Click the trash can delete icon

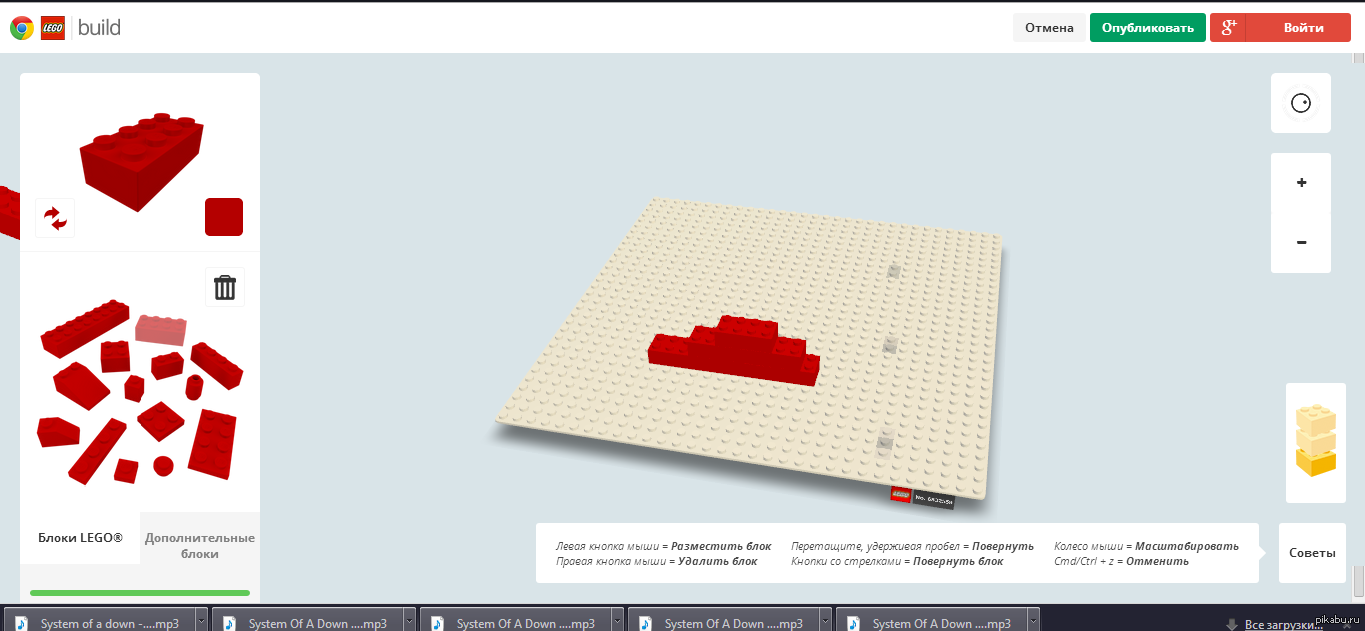[x=225, y=288]
